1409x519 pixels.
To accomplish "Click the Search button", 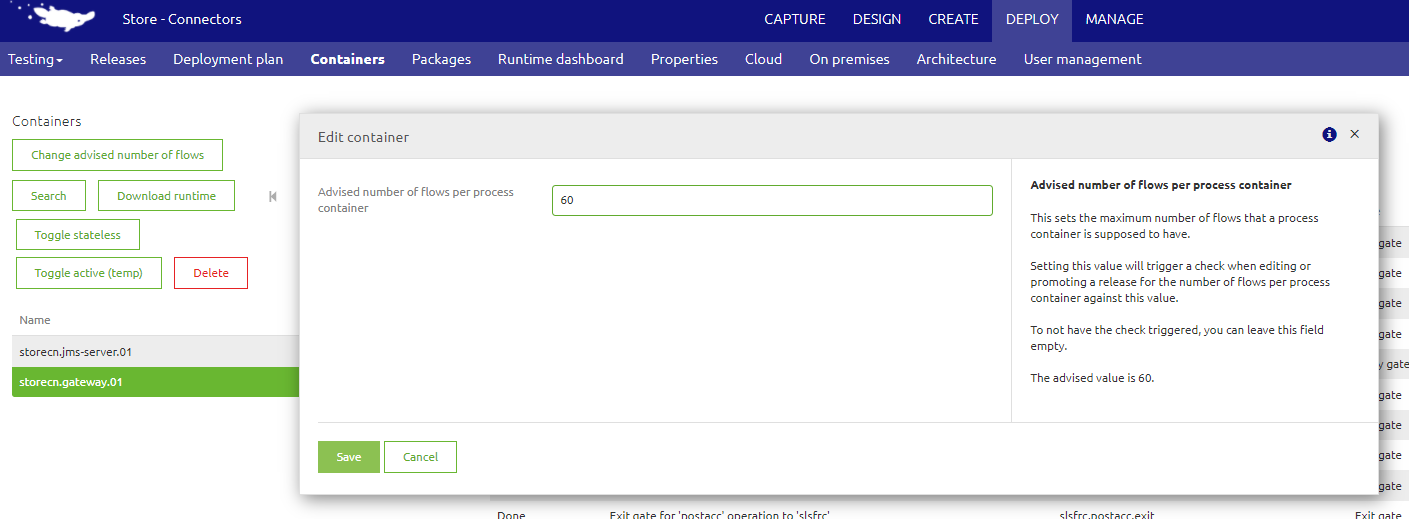I will click(49, 196).
